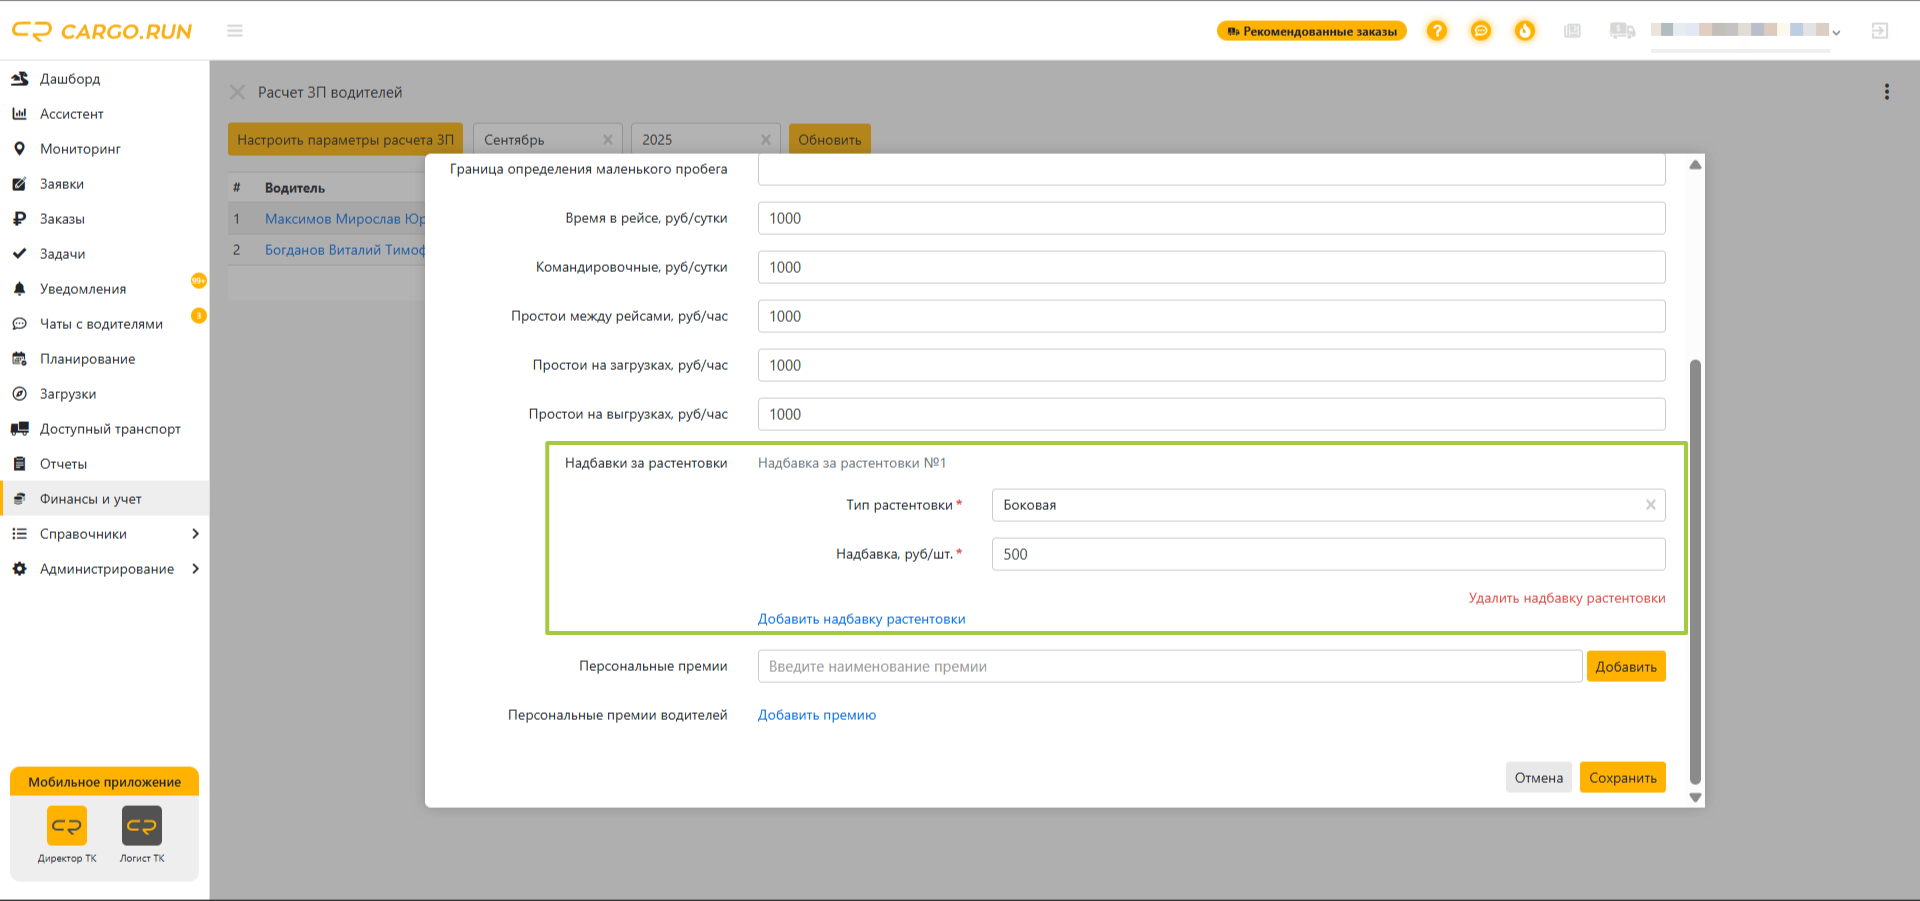The height and width of the screenshot is (901, 1920).
Task: Click the logout icon at top right
Action: 1880,31
